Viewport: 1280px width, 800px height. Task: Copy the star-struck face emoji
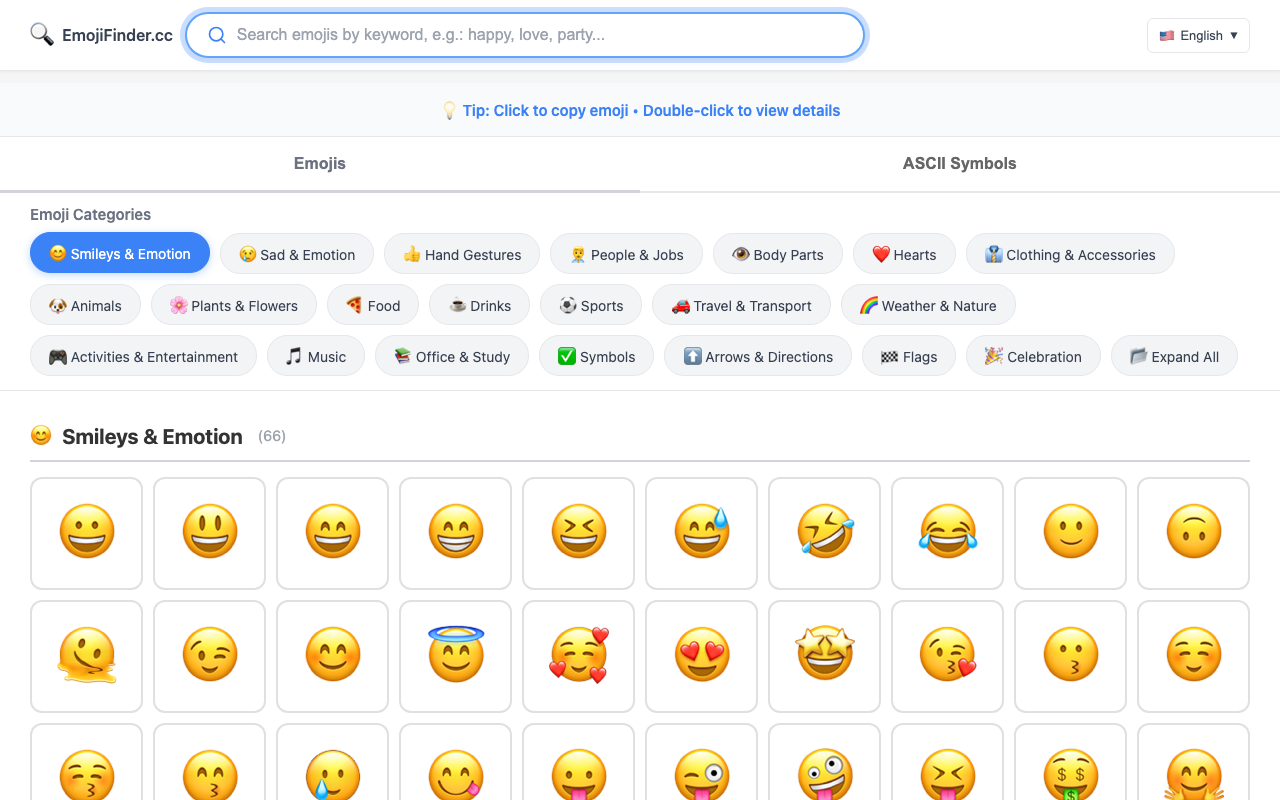824,656
